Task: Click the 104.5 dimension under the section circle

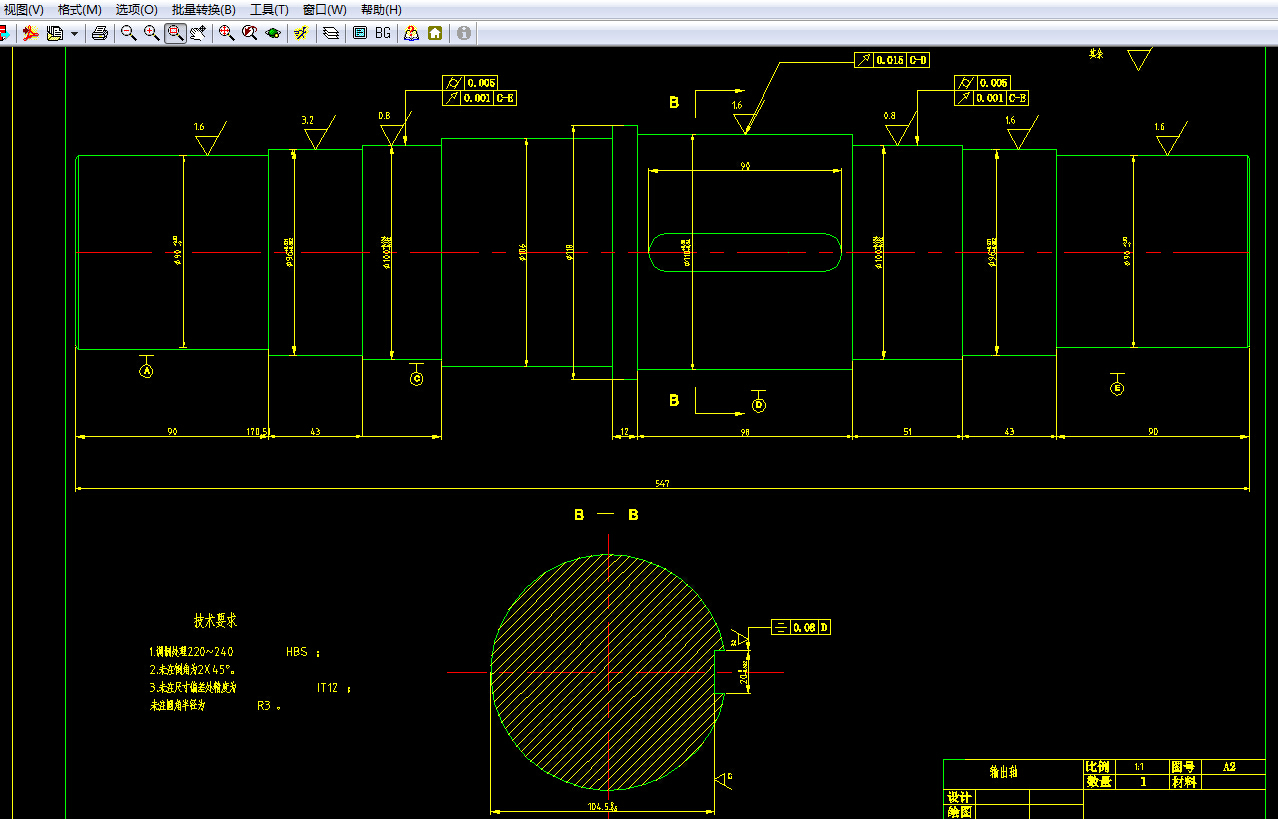Action: pos(602,806)
